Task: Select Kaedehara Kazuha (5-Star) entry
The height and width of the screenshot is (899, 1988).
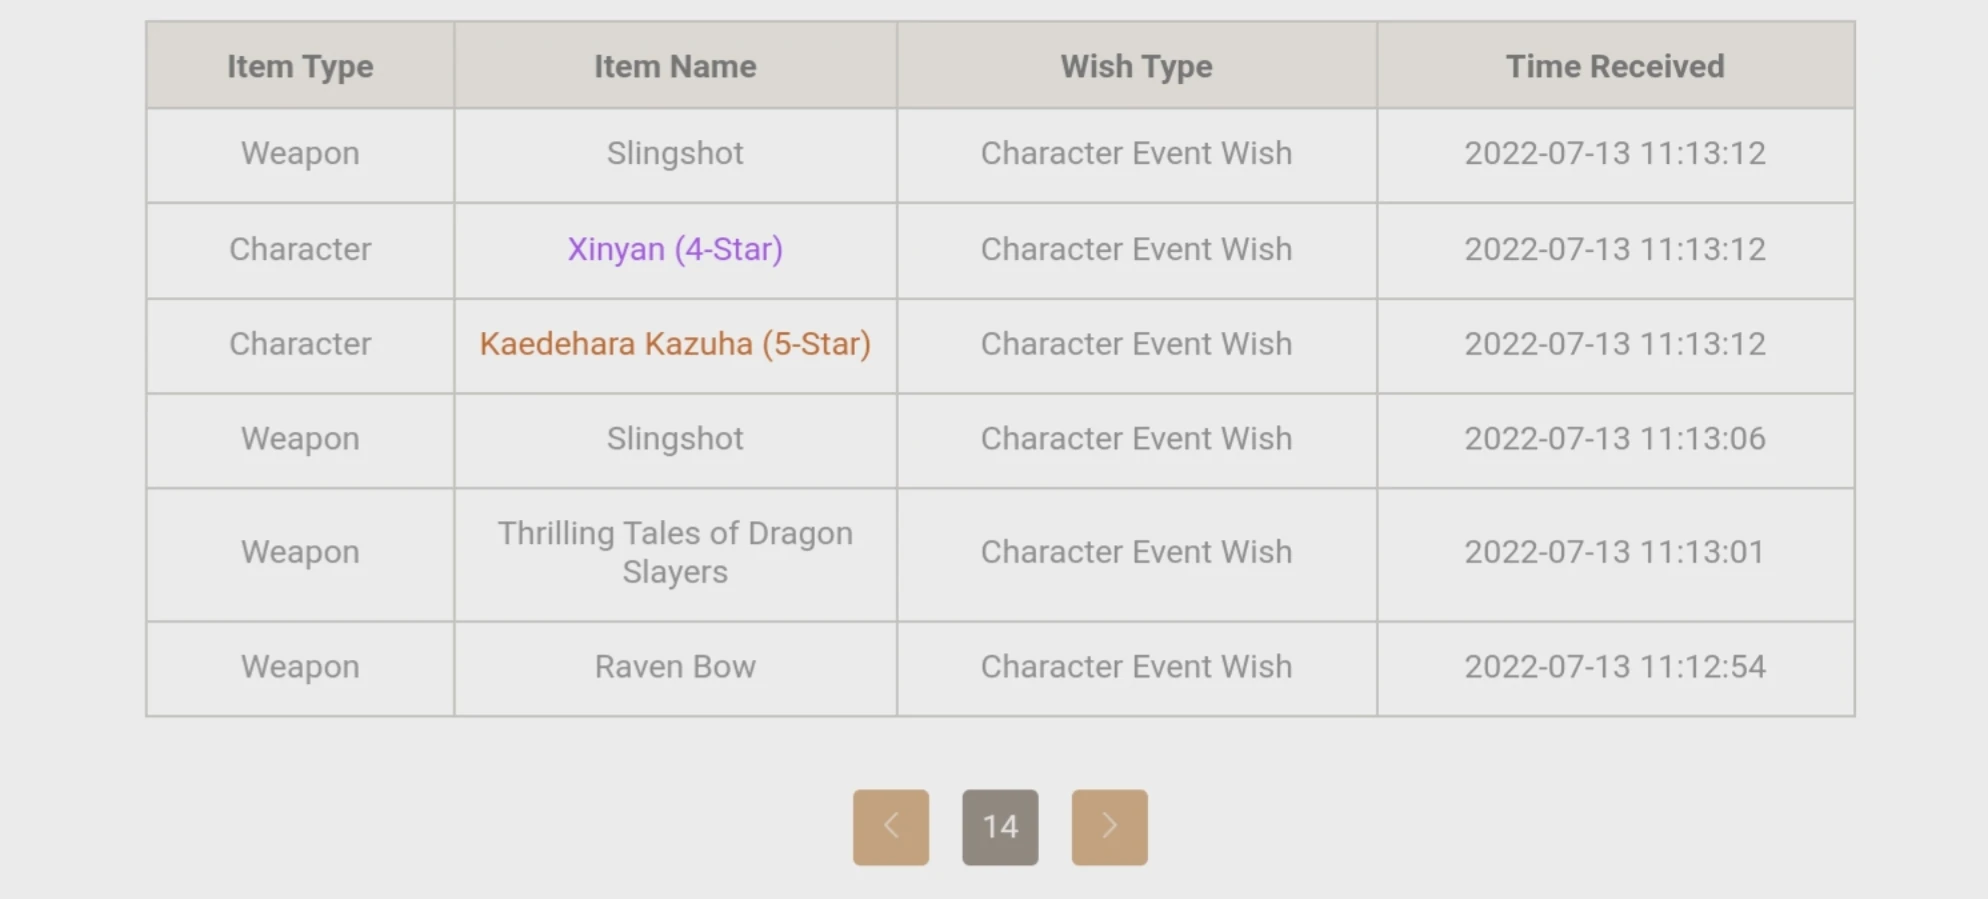Action: pos(675,344)
